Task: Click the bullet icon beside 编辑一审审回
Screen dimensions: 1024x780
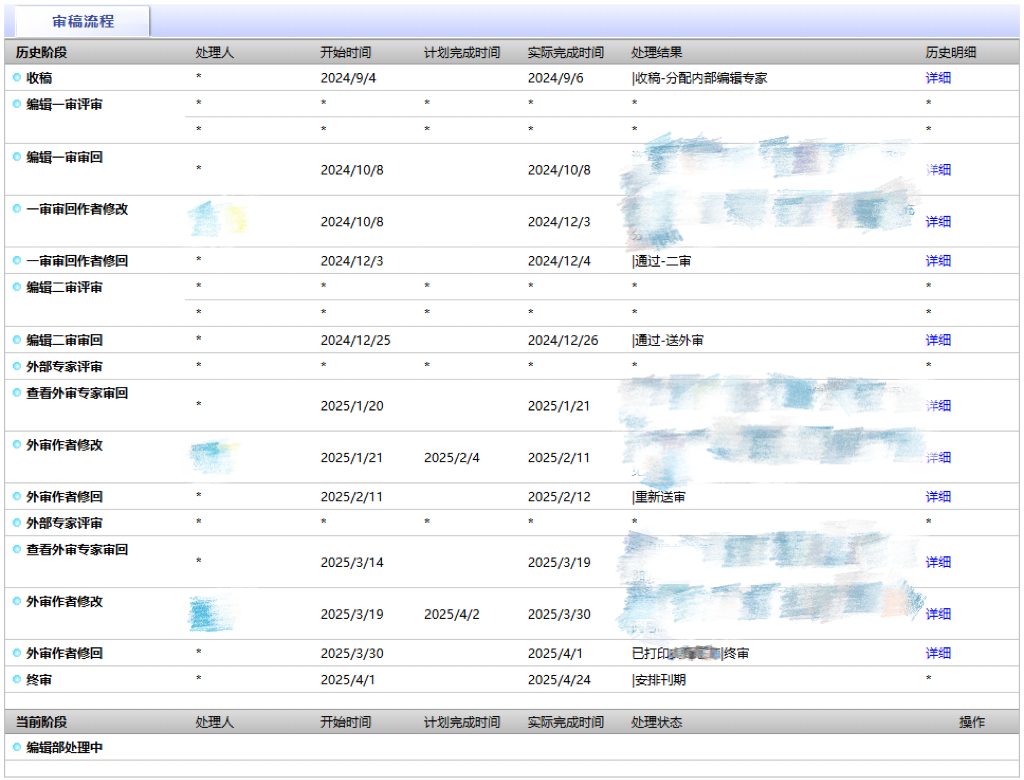Action: 17,157
